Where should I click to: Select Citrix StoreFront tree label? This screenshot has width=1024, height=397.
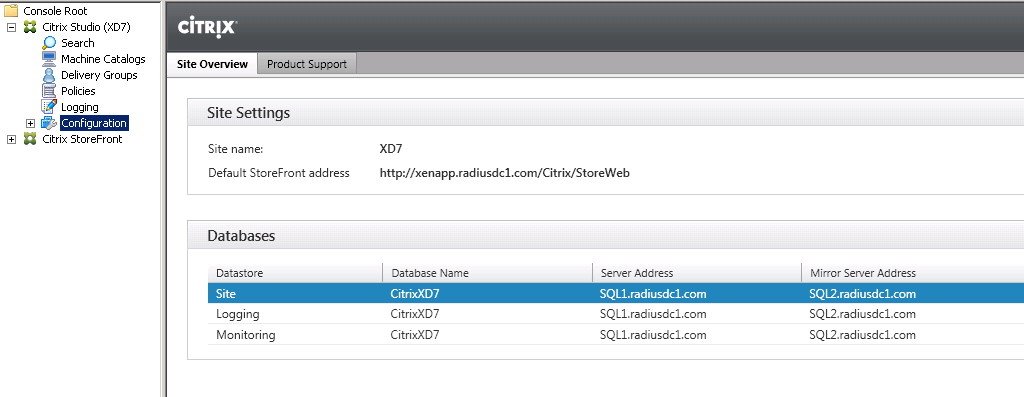[82, 139]
